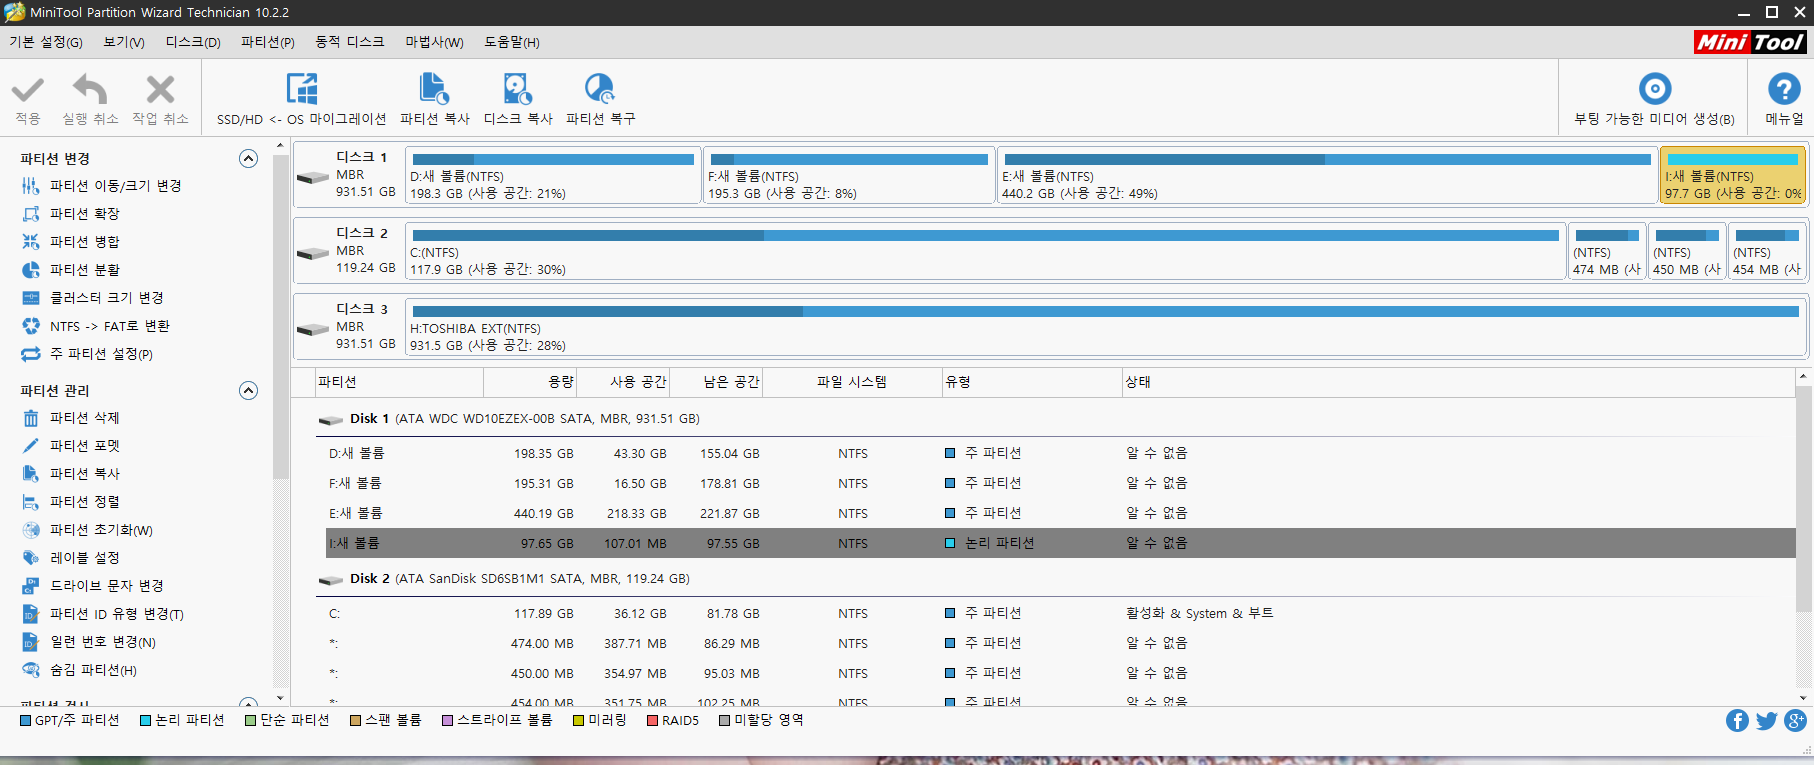This screenshot has height=765, width=1814.
Task: Select 레이블 설정 action
Action: [x=70, y=558]
